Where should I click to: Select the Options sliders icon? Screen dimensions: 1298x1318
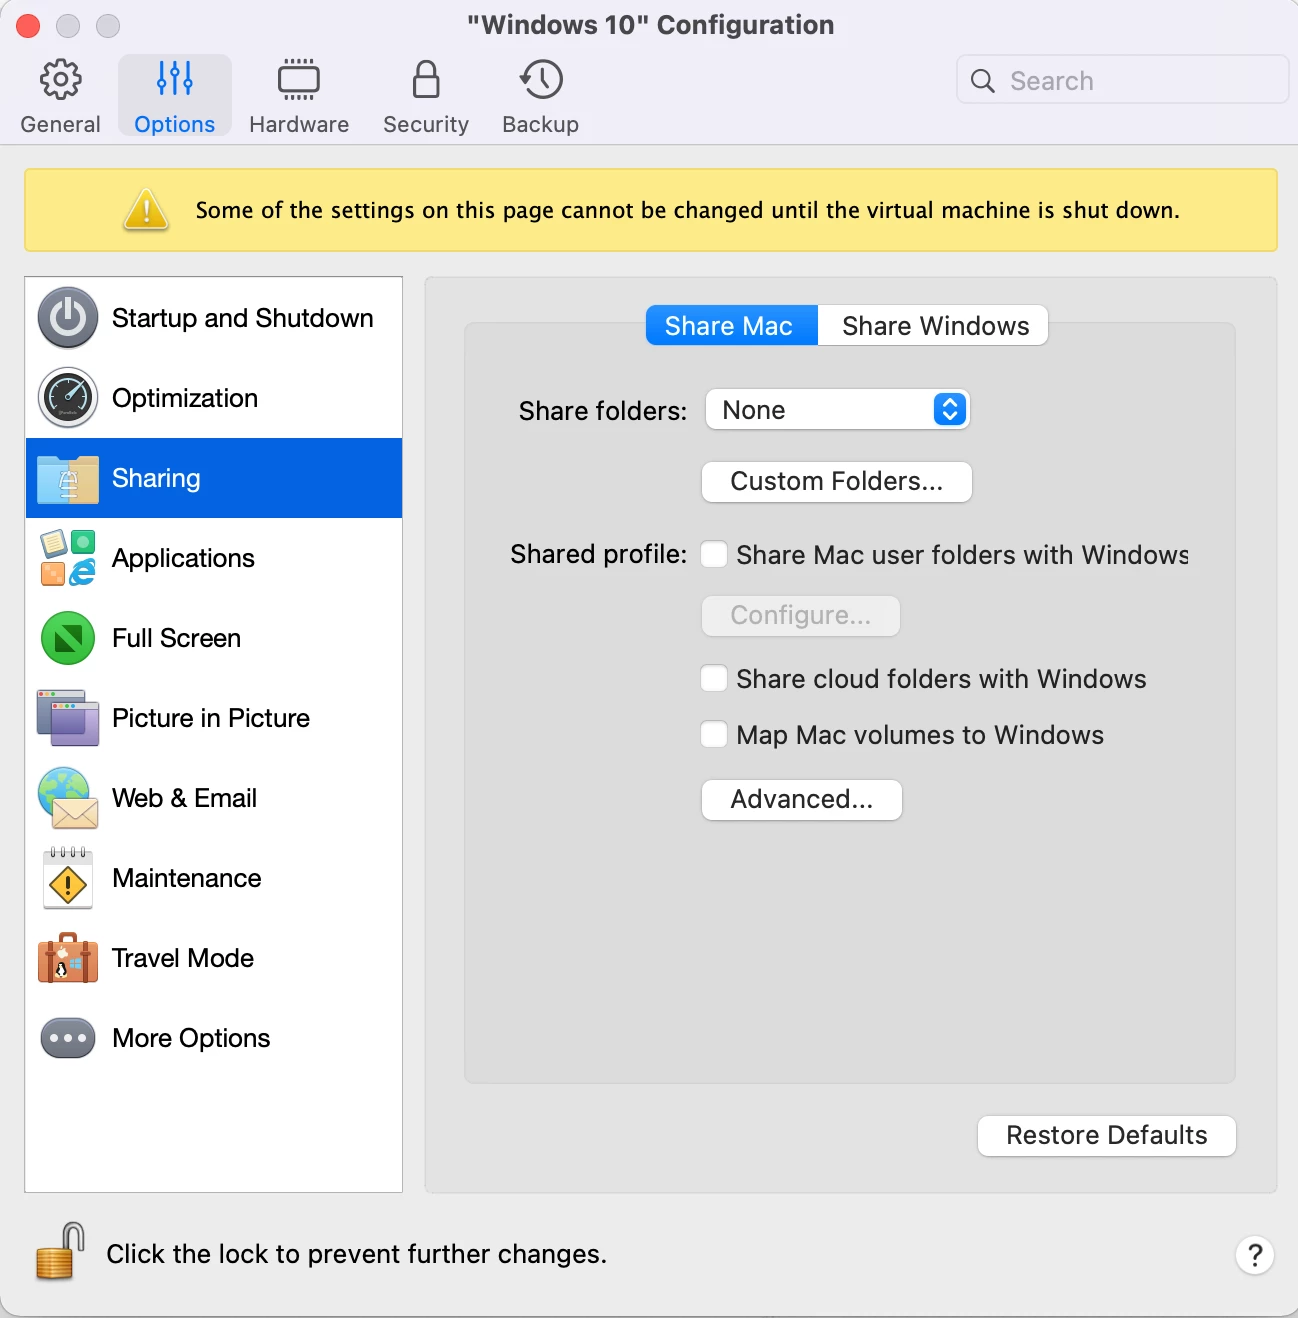pos(175,79)
